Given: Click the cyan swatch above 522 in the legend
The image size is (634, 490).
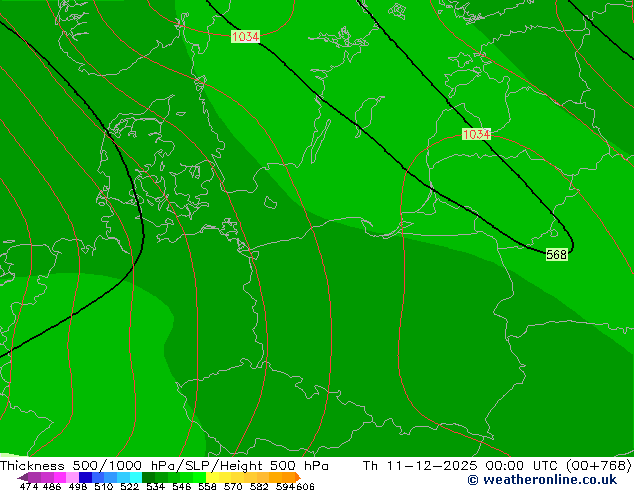Looking at the screenshot, I should click(136, 477).
